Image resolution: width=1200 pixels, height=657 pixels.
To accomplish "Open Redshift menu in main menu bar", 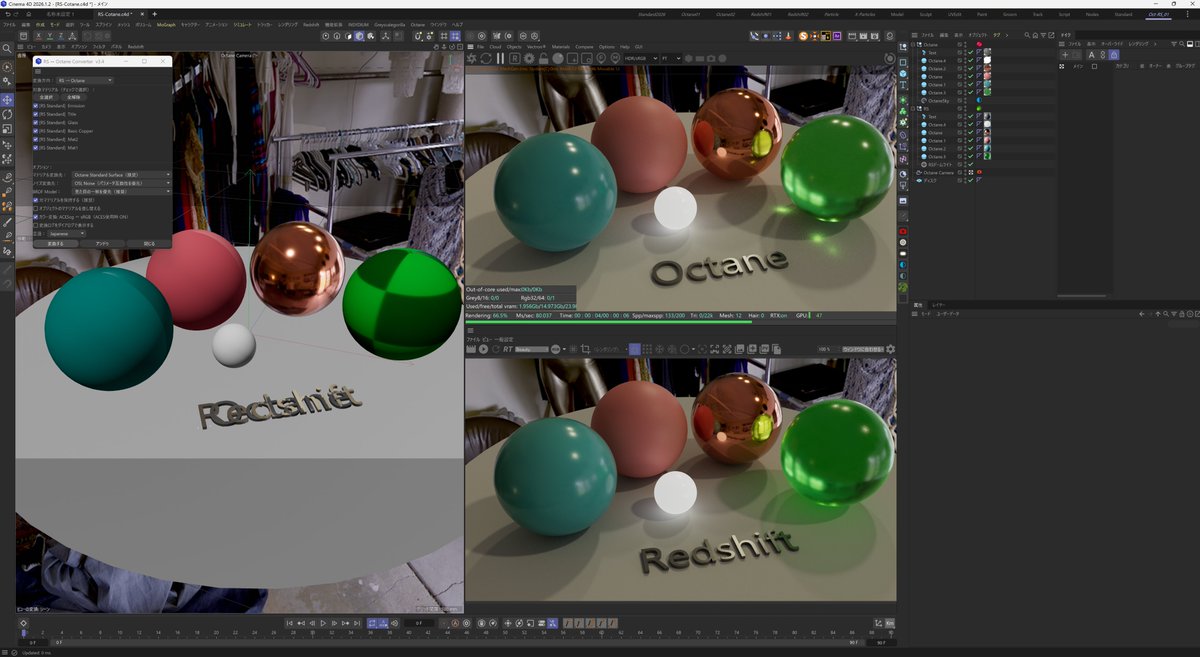I will (x=311, y=24).
